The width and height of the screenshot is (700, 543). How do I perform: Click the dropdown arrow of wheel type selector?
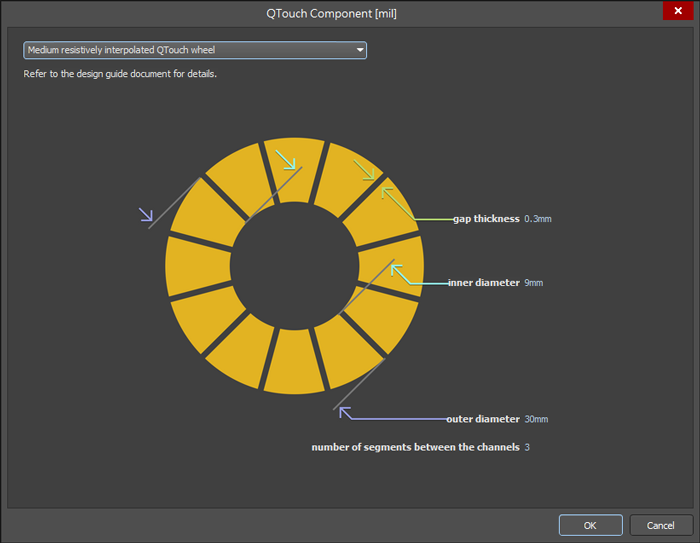pos(359,50)
